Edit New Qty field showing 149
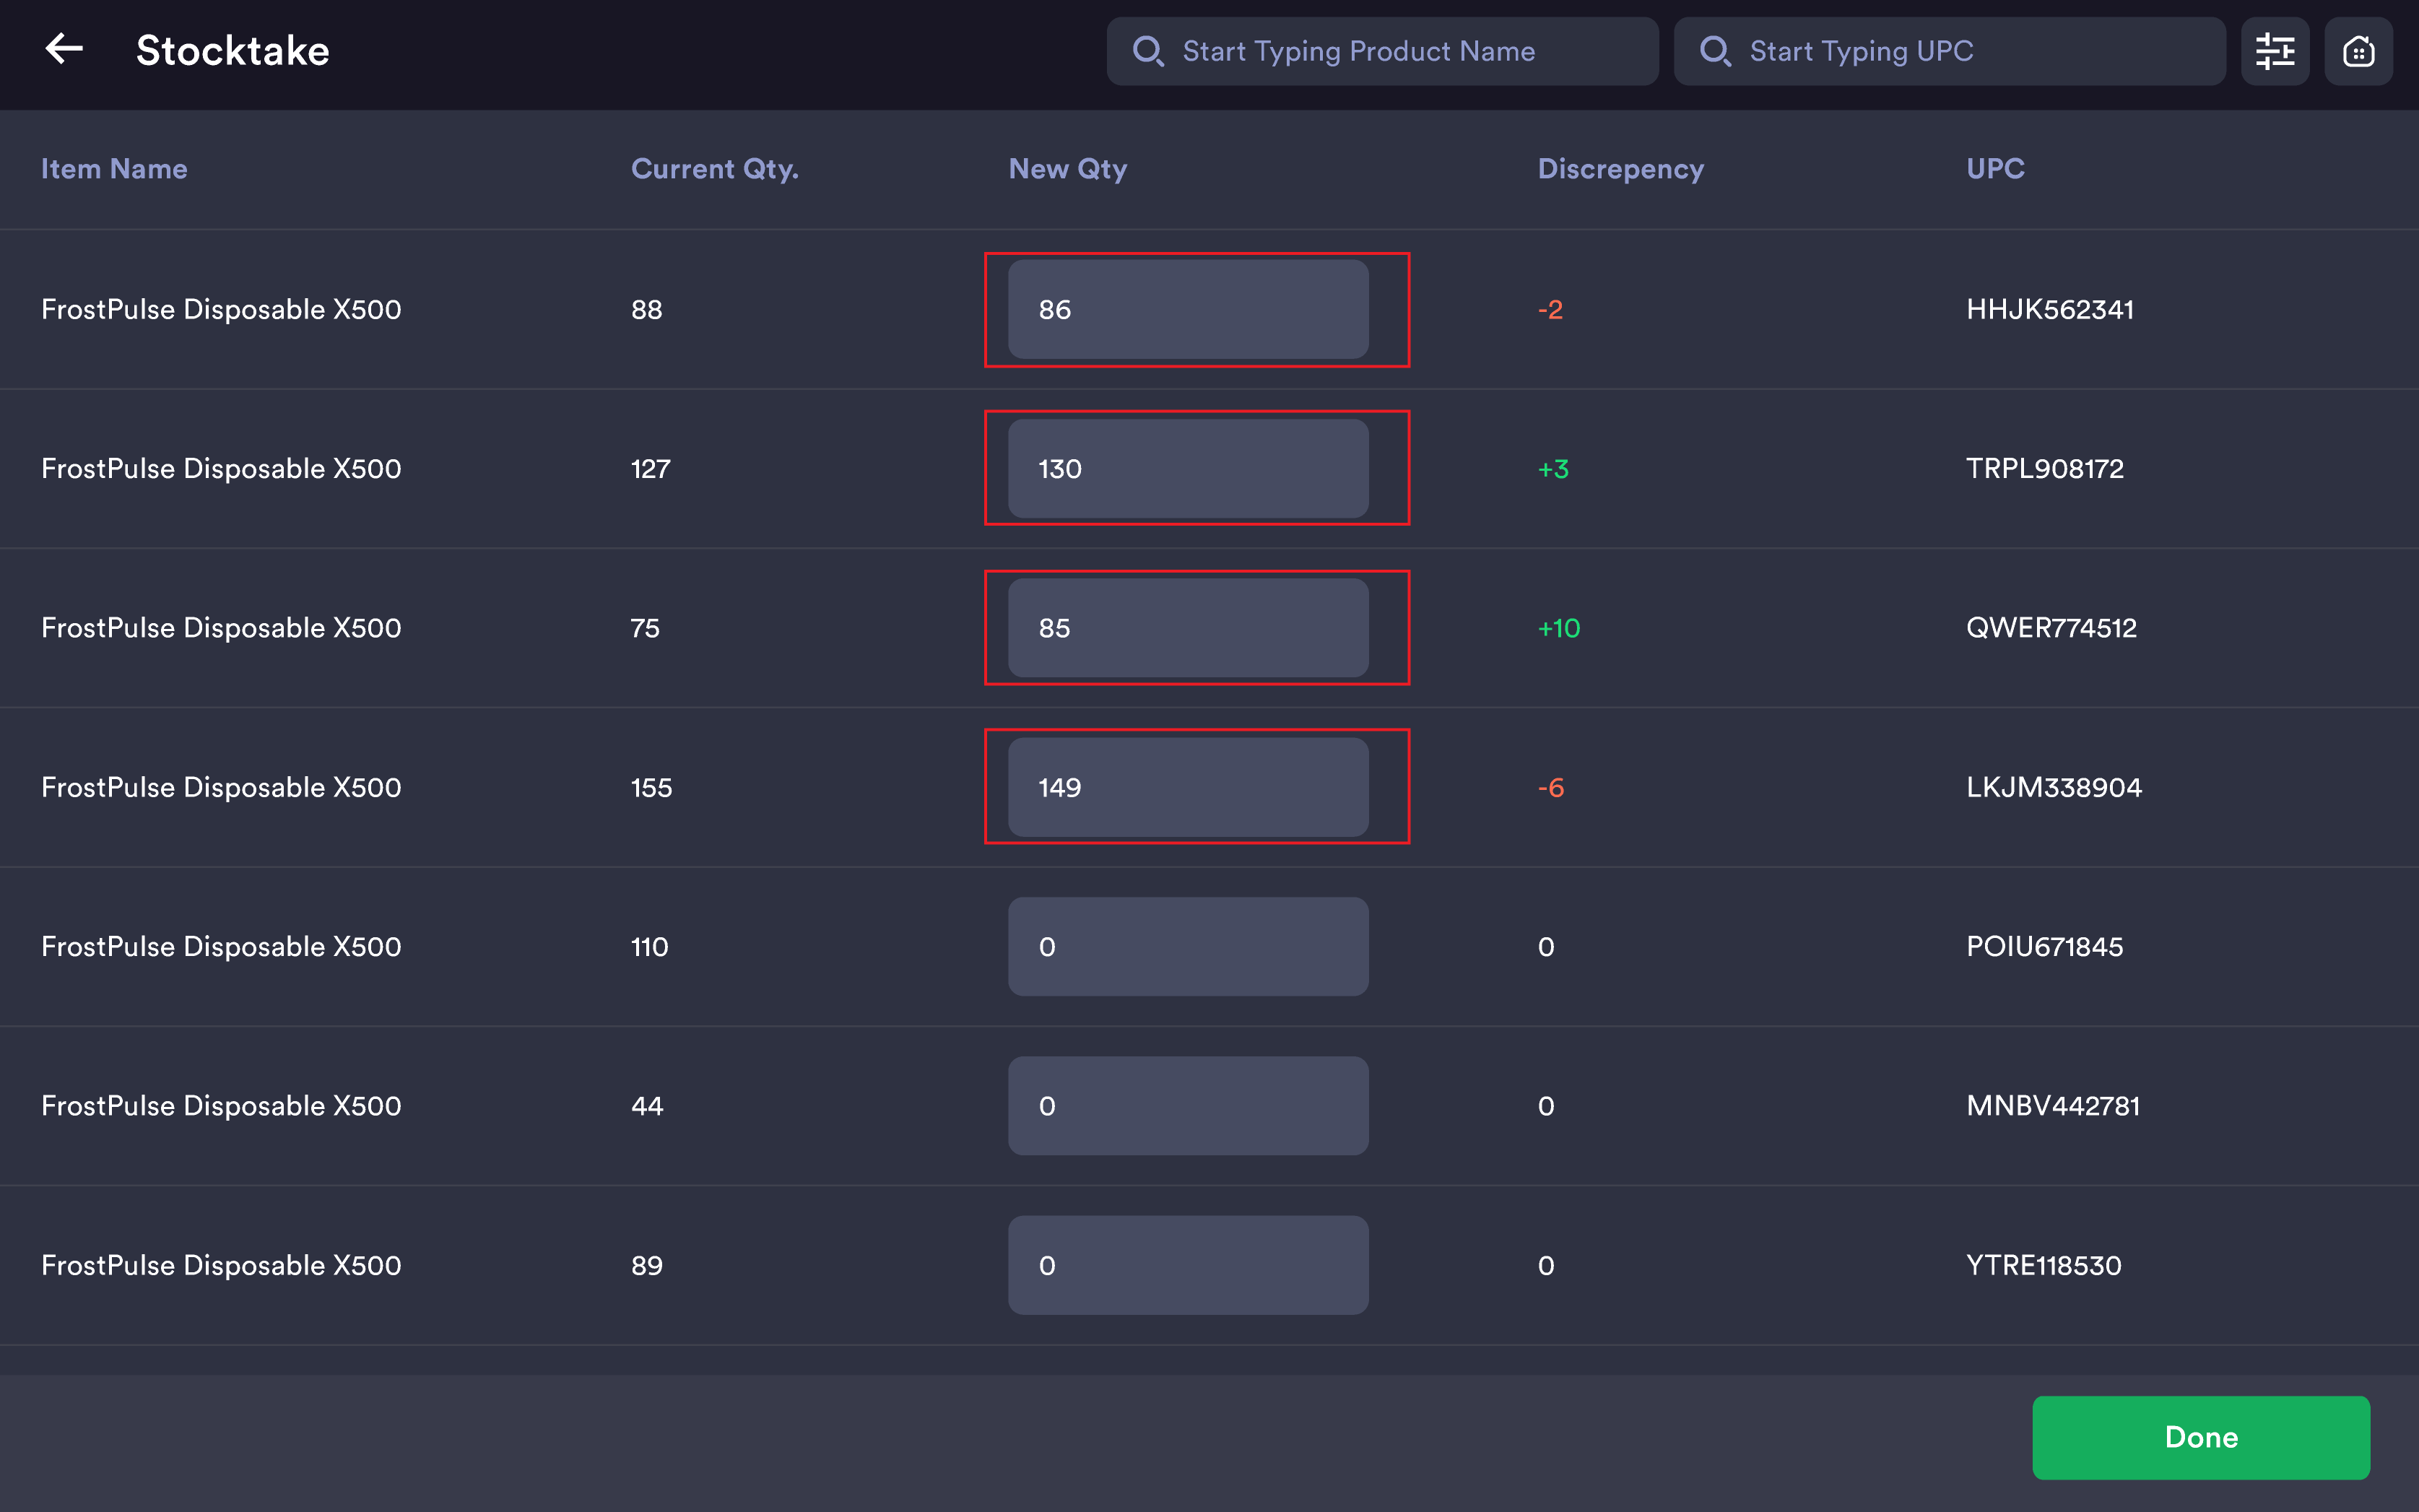The image size is (2419, 1512). pyautogui.click(x=1188, y=787)
